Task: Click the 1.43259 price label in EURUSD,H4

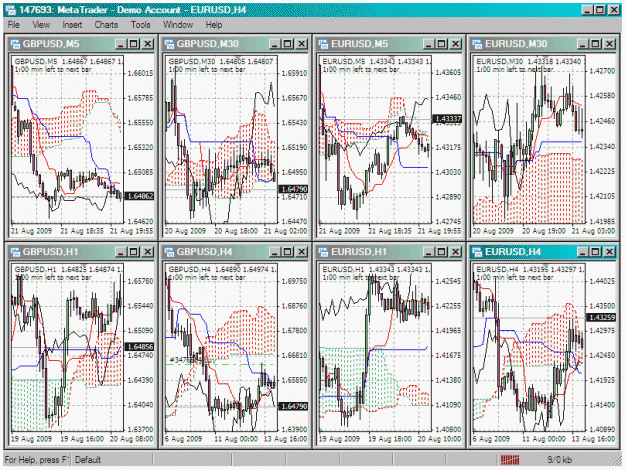Action: pyautogui.click(x=601, y=318)
